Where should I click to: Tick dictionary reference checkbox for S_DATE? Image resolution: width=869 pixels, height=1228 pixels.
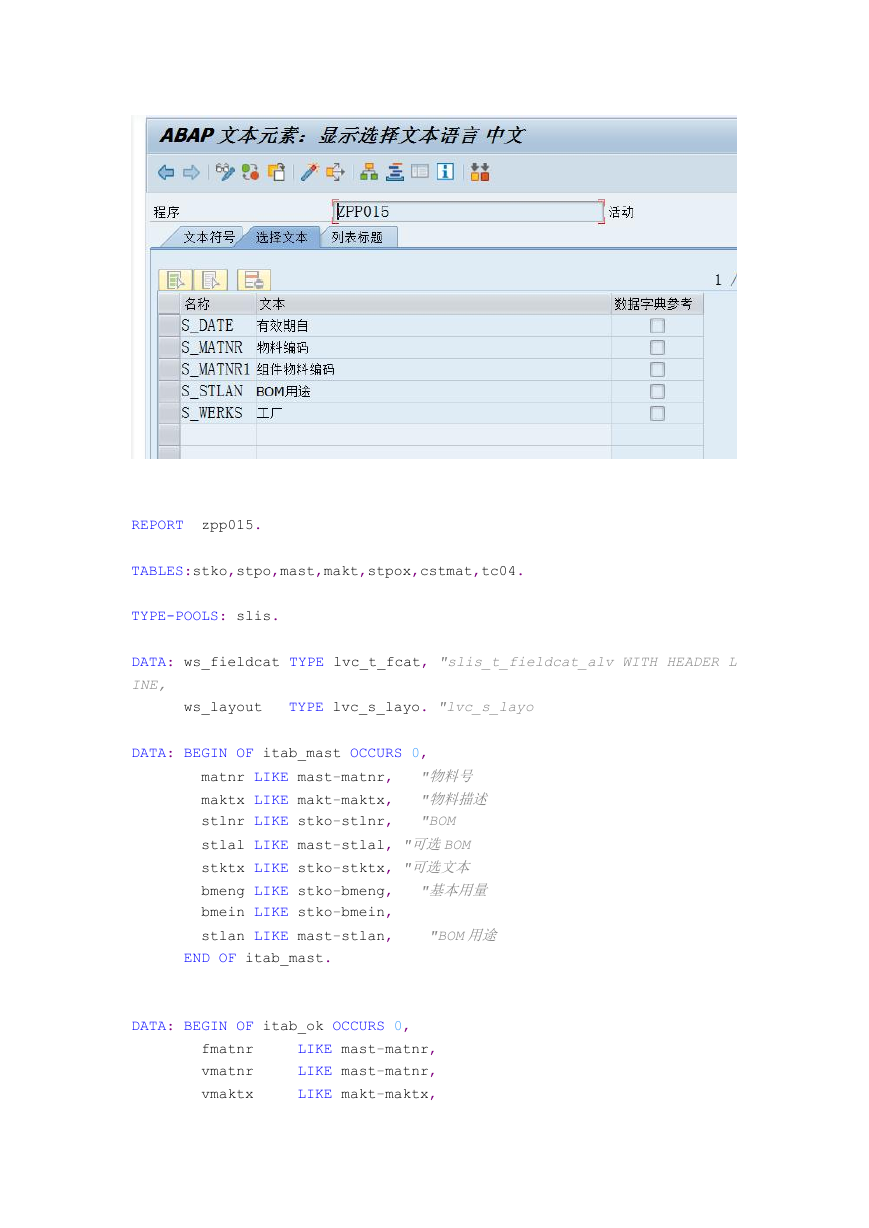tap(657, 326)
